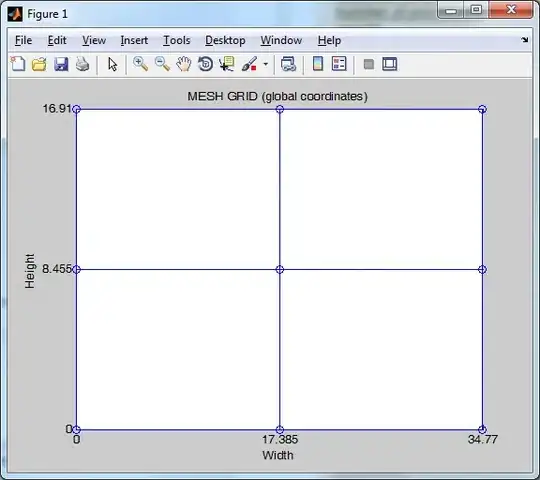Select the Pan hand tool
Viewport: 540px width, 480px height.
tap(184, 64)
